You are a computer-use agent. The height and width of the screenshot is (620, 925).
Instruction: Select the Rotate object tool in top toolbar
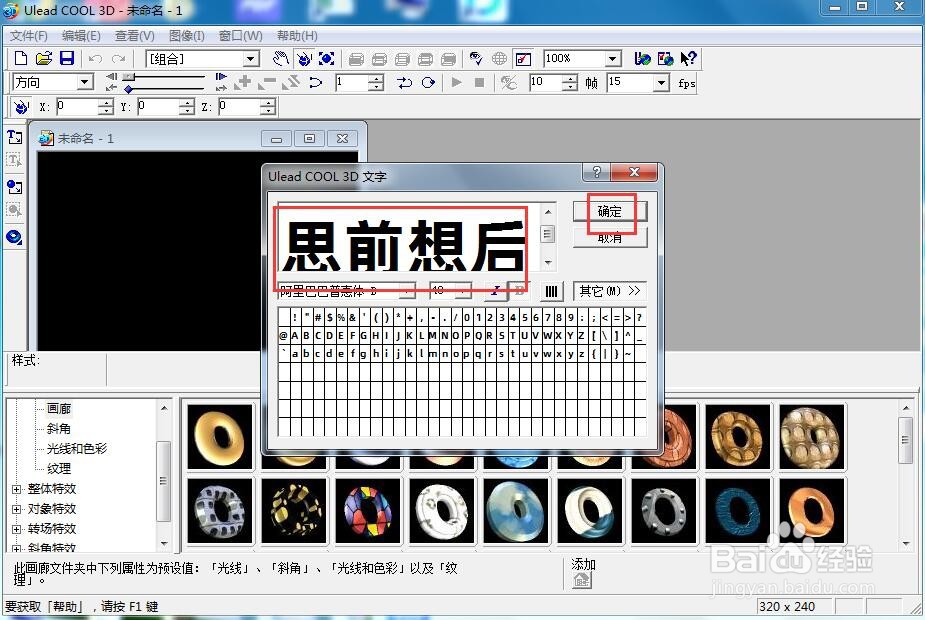tap(304, 58)
